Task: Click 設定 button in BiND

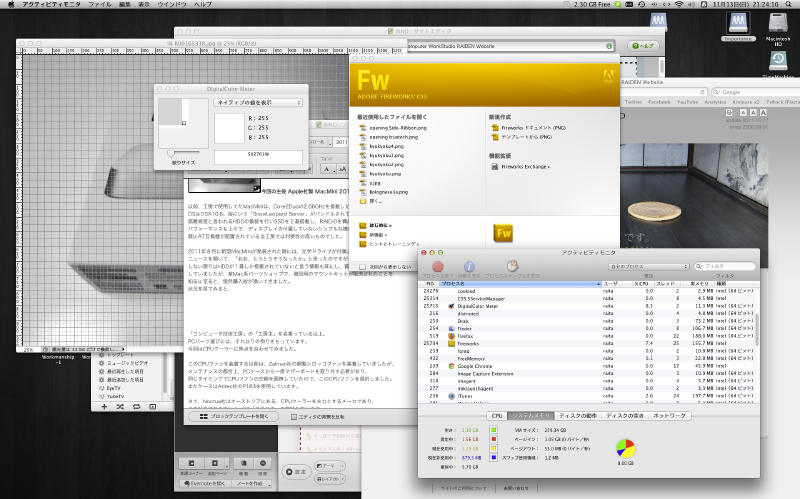Action: click(296, 472)
